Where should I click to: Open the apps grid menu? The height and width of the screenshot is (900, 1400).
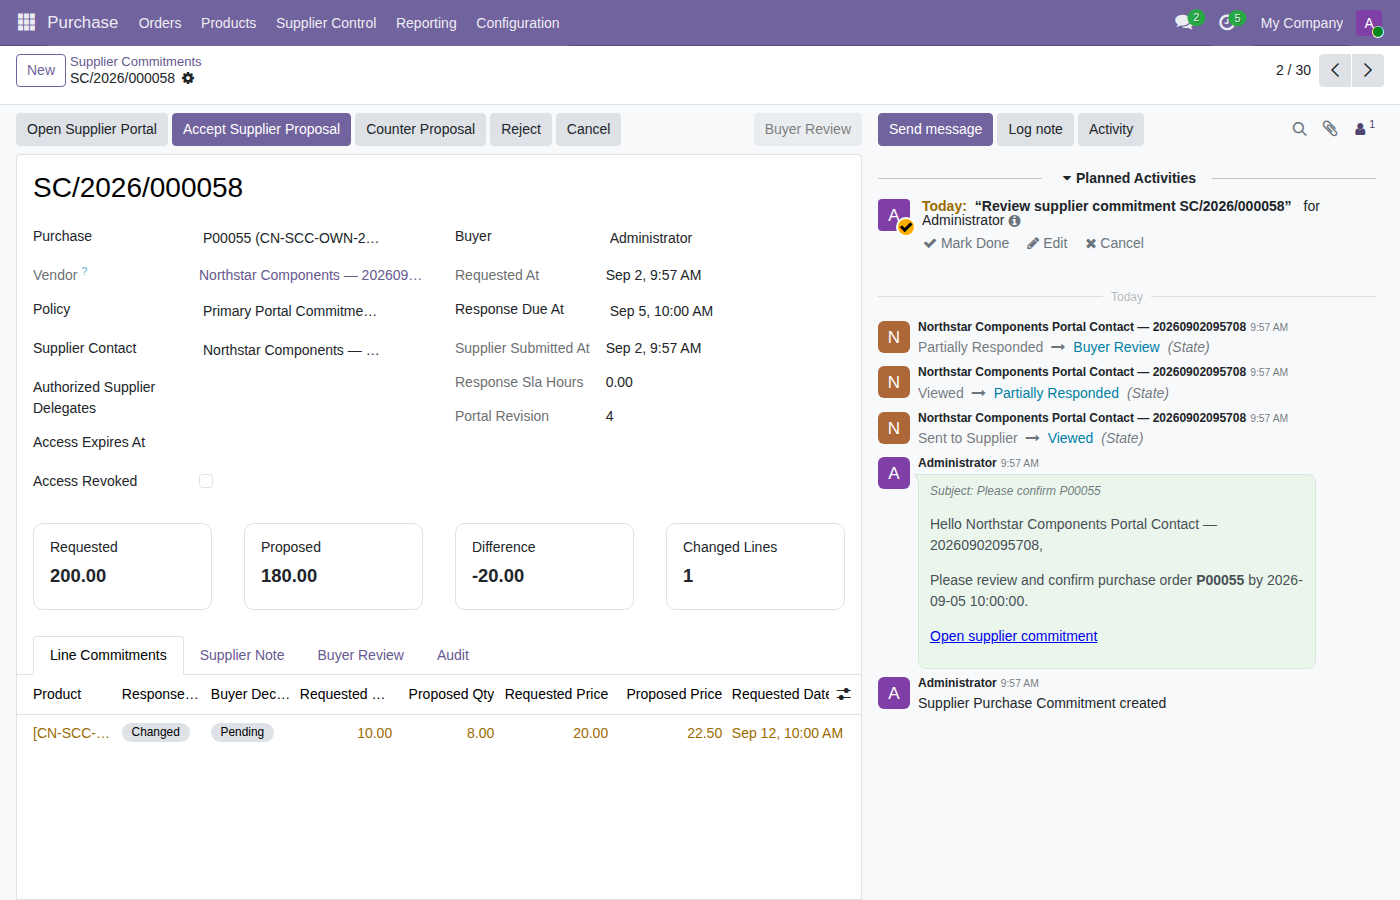pyautogui.click(x=26, y=22)
